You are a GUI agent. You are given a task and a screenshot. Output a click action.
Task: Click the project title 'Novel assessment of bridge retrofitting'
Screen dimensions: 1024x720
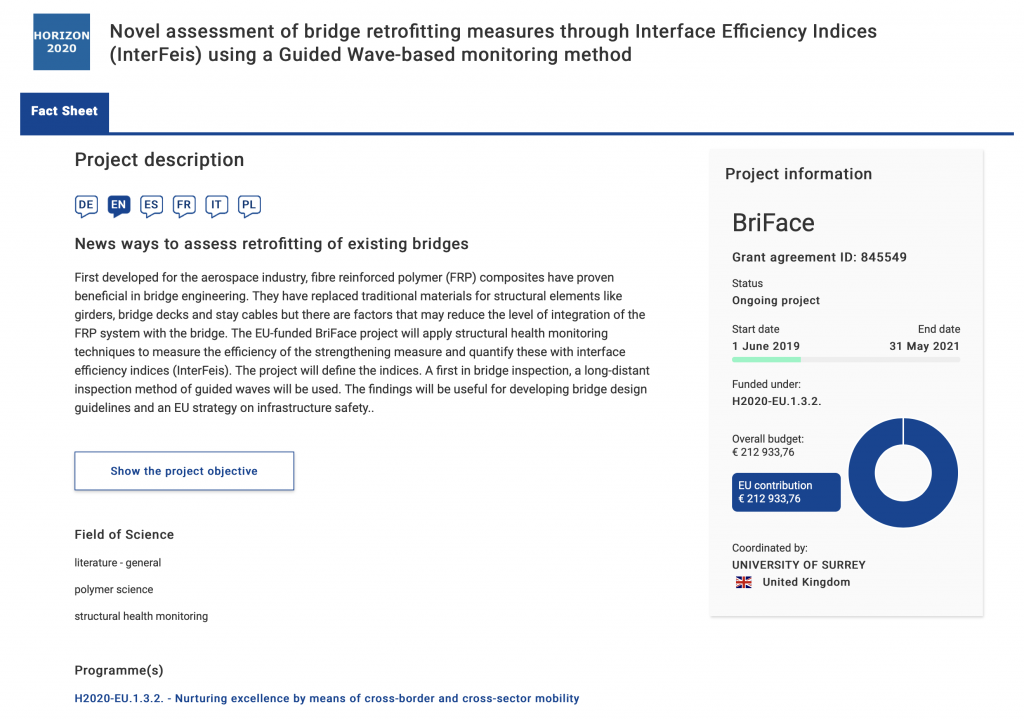pyautogui.click(x=493, y=42)
